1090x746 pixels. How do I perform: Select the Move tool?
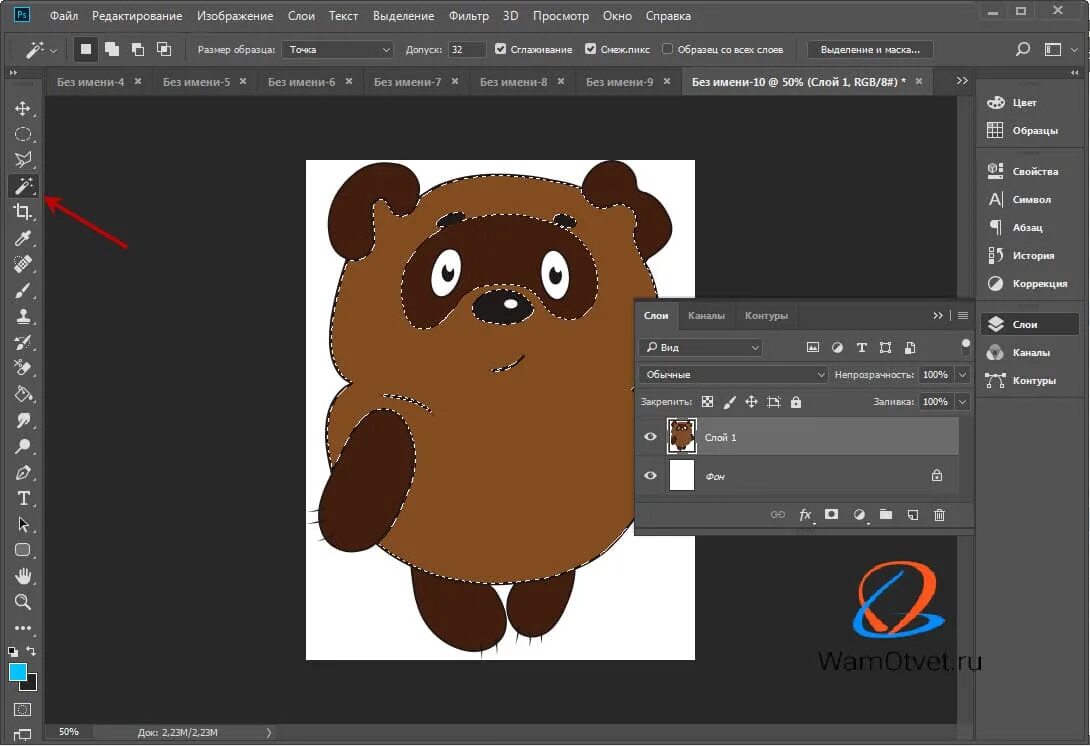pos(23,108)
